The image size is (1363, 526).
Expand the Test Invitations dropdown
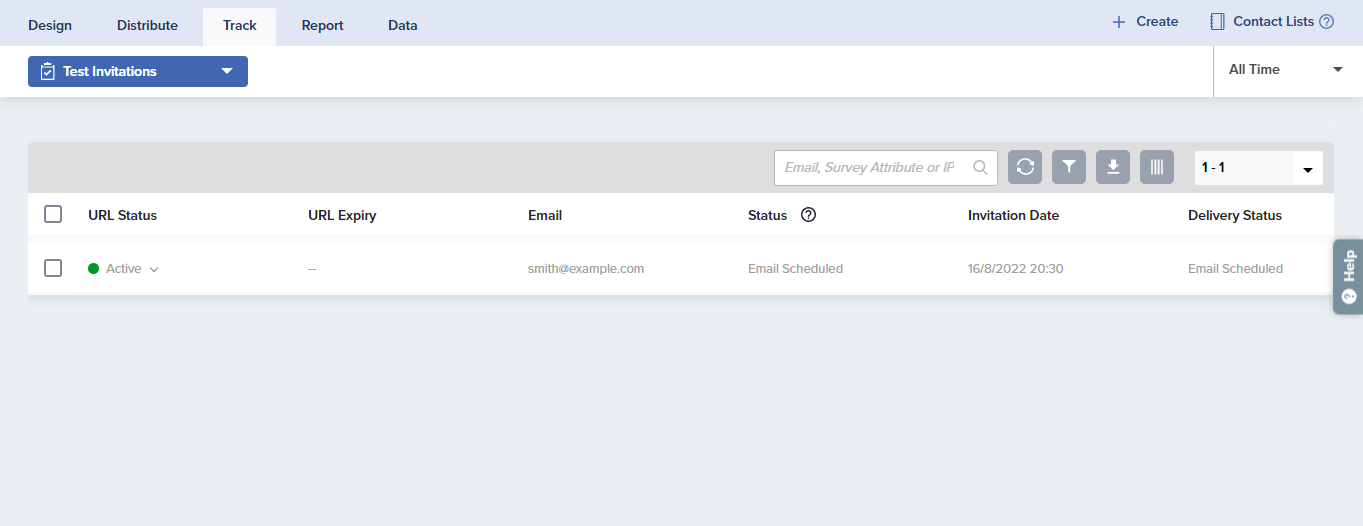coord(227,71)
